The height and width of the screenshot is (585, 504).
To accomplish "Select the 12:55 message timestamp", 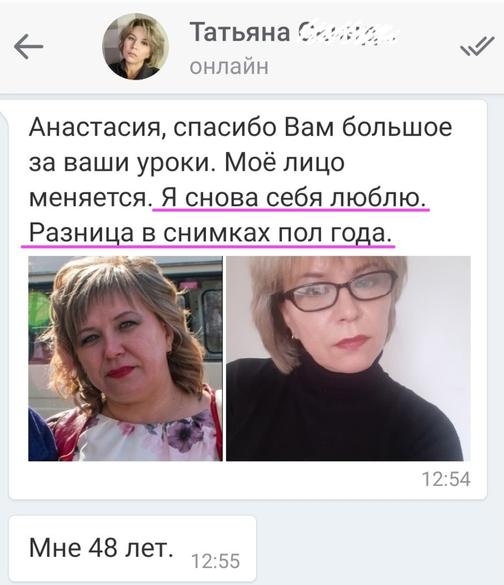I will (216, 561).
